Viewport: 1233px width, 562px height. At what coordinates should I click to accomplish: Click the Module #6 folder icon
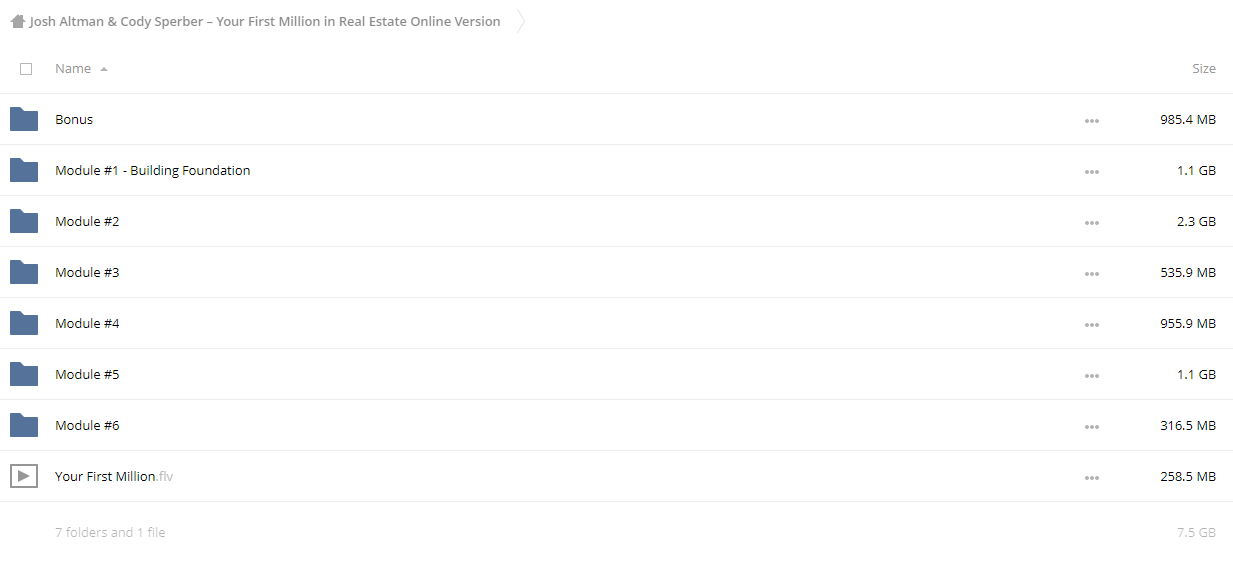click(24, 426)
